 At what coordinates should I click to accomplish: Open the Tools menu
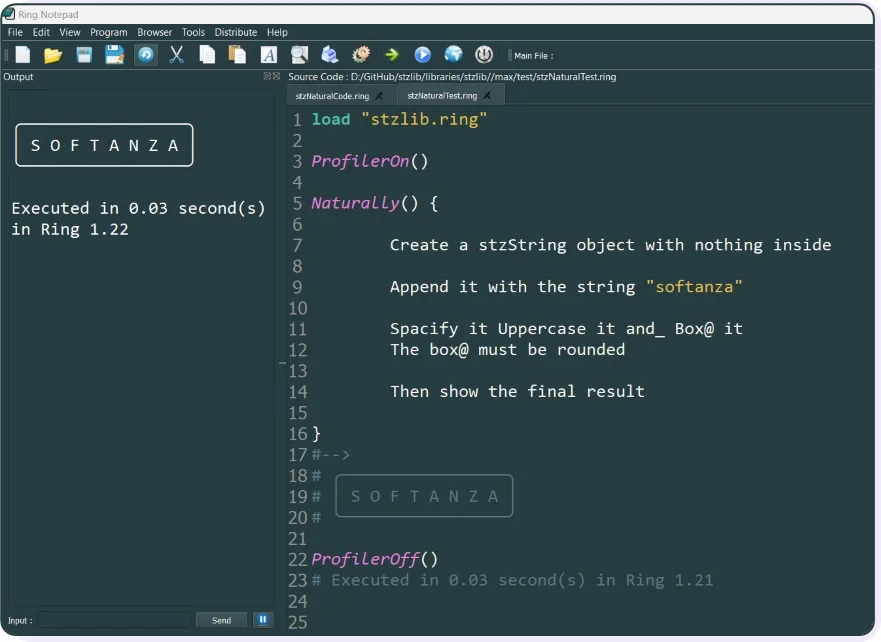193,32
